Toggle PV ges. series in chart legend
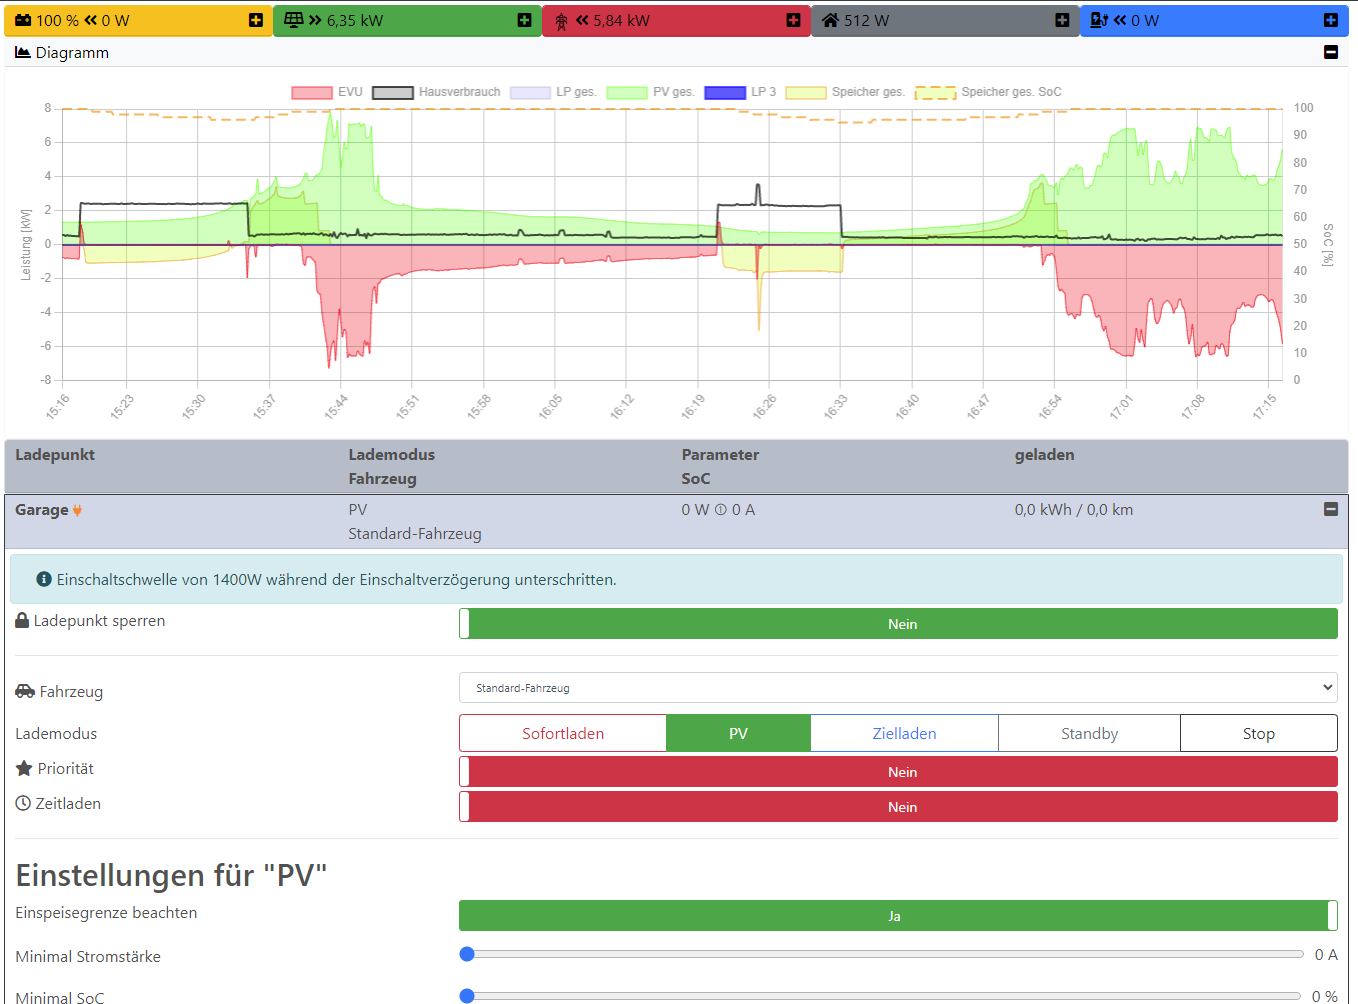The width and height of the screenshot is (1358, 1004). (650, 92)
